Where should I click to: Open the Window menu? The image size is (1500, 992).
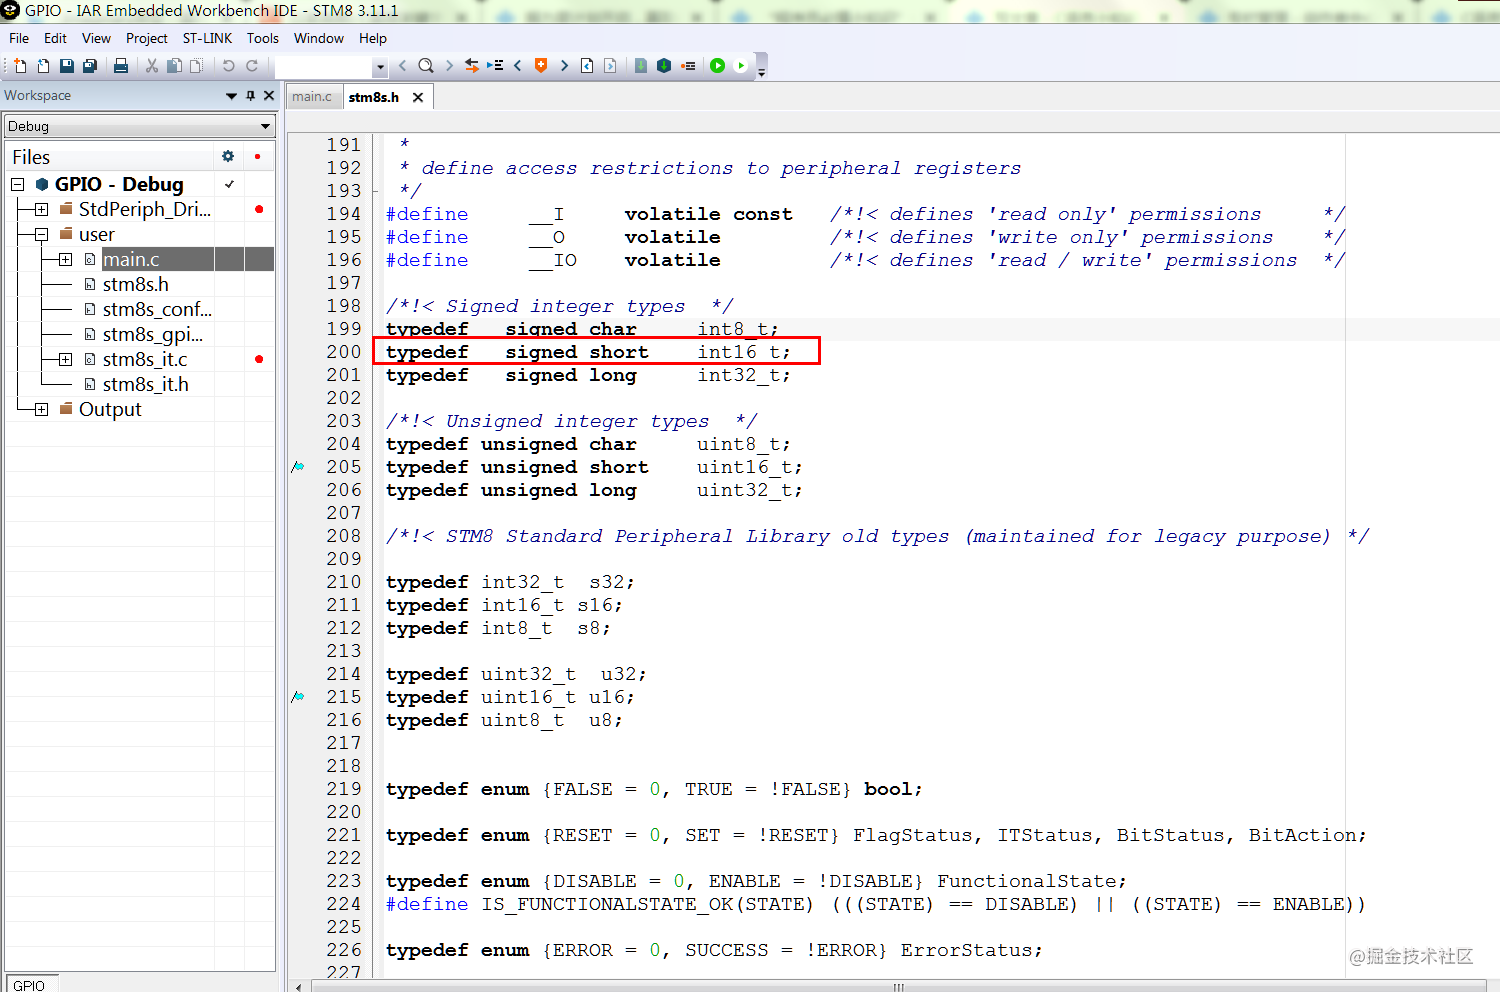coord(319,38)
